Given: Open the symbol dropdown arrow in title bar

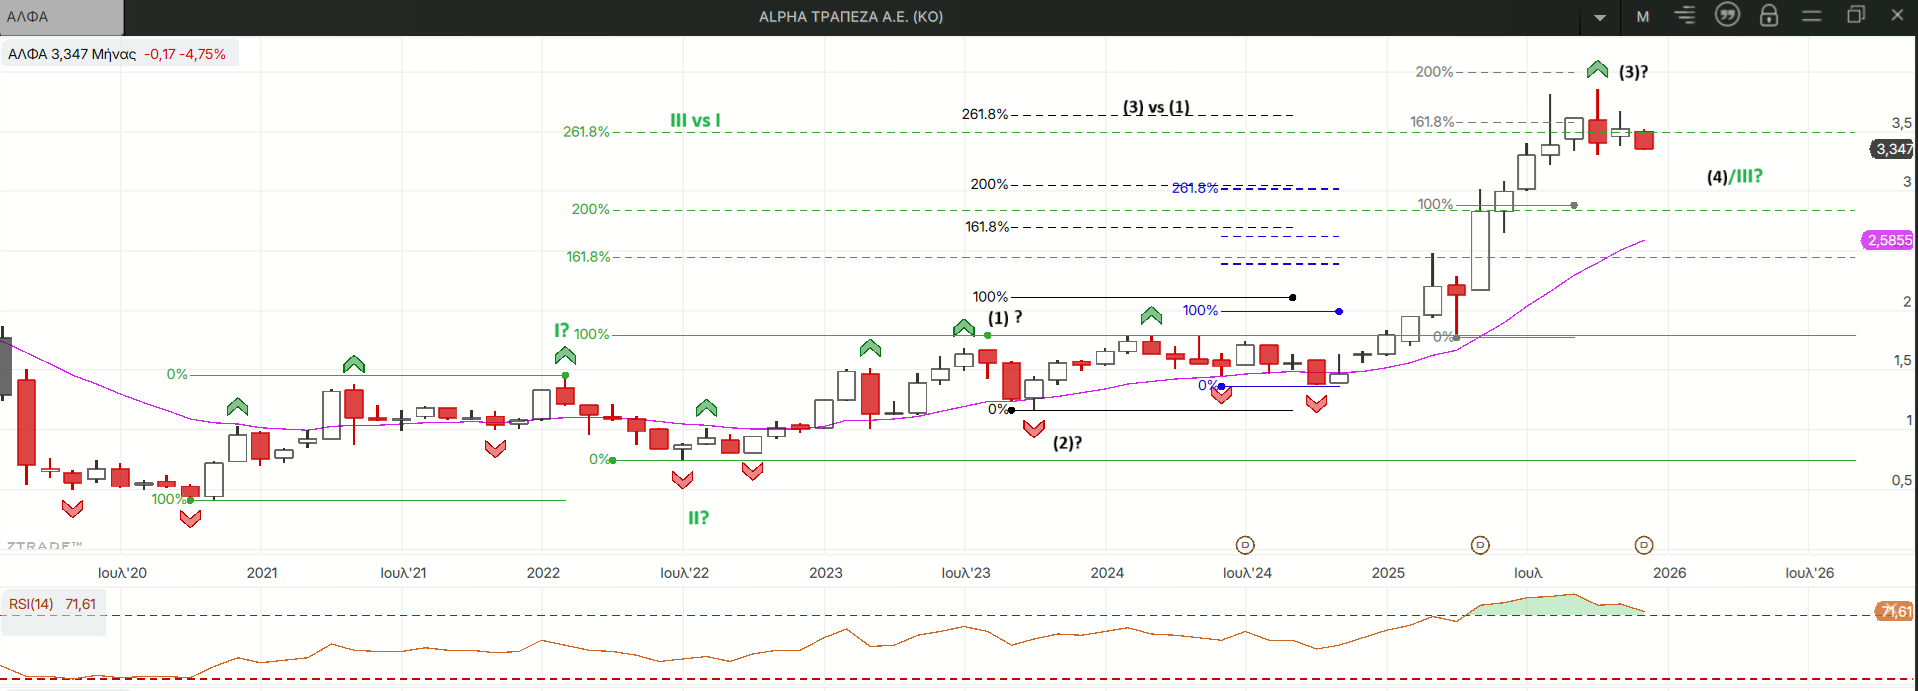Looking at the screenshot, I should [1600, 17].
